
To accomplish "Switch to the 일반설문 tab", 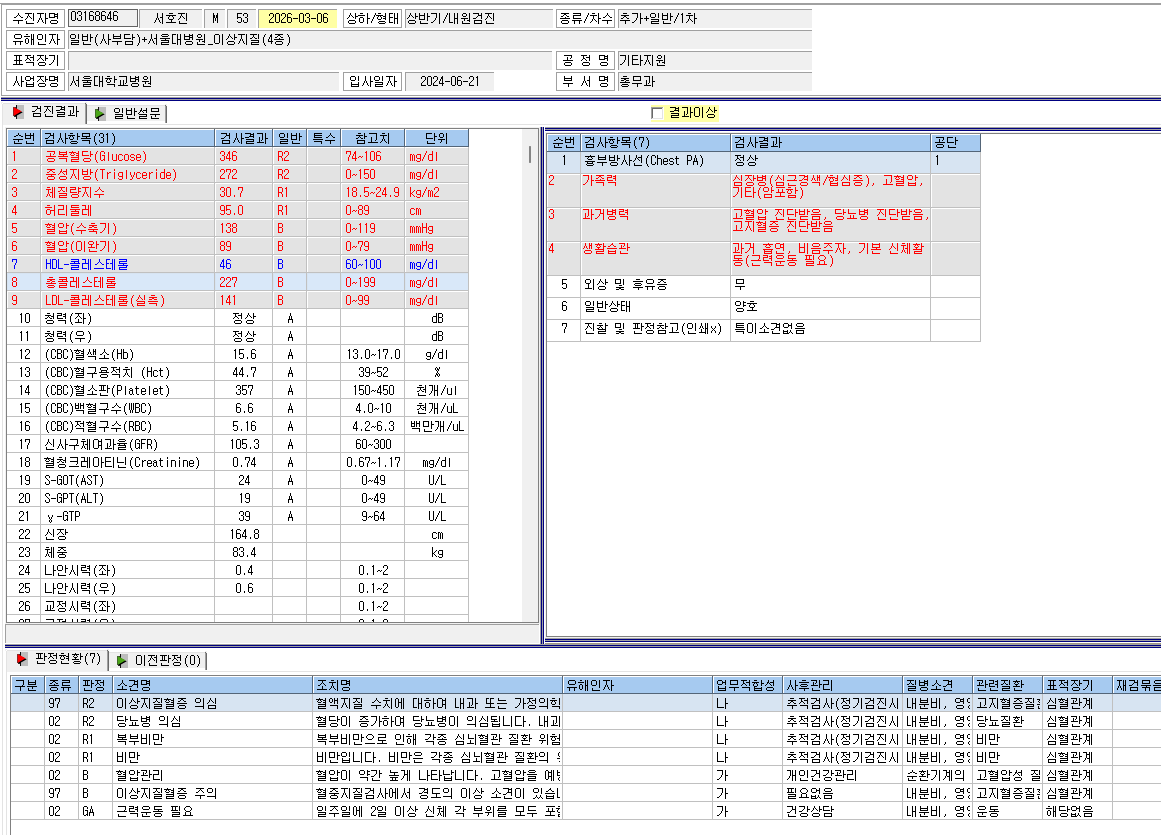I will coord(127,113).
